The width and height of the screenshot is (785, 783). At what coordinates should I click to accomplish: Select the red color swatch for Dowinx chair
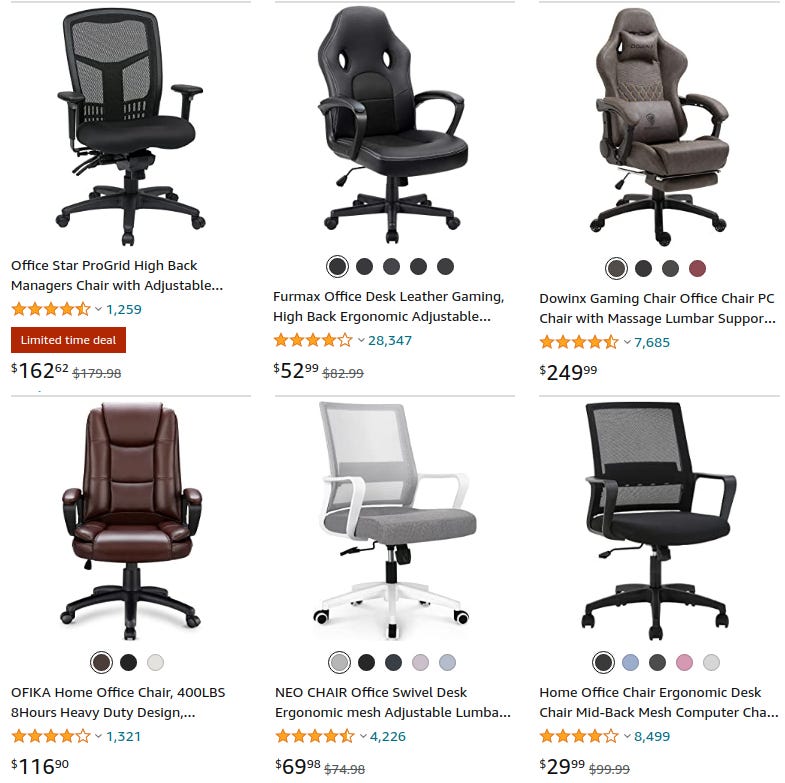click(x=697, y=268)
